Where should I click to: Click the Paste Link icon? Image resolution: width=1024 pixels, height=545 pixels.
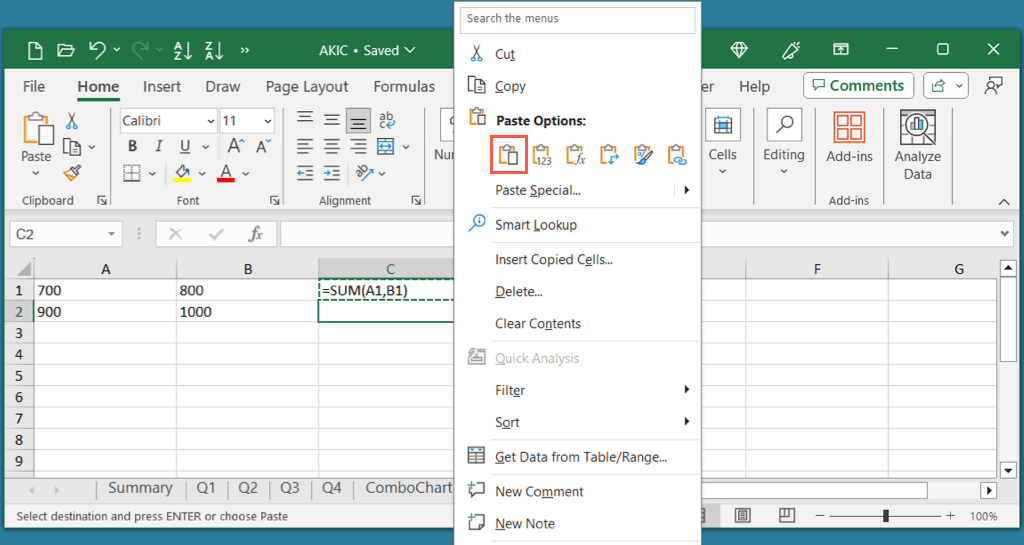pyautogui.click(x=677, y=155)
